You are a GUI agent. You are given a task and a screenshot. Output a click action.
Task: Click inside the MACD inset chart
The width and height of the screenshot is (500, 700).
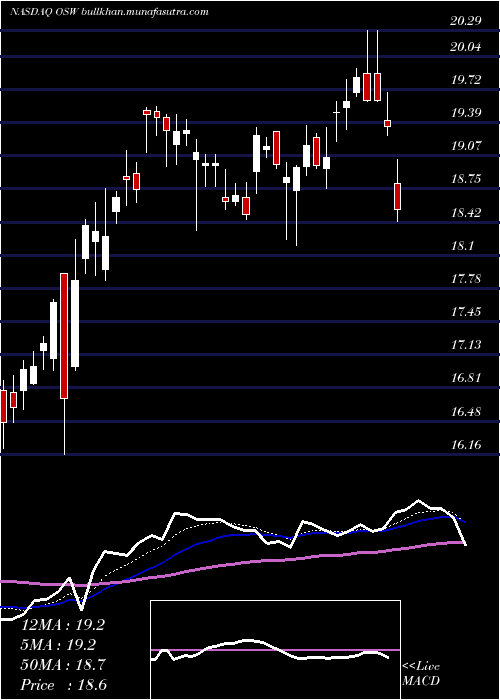275,650
